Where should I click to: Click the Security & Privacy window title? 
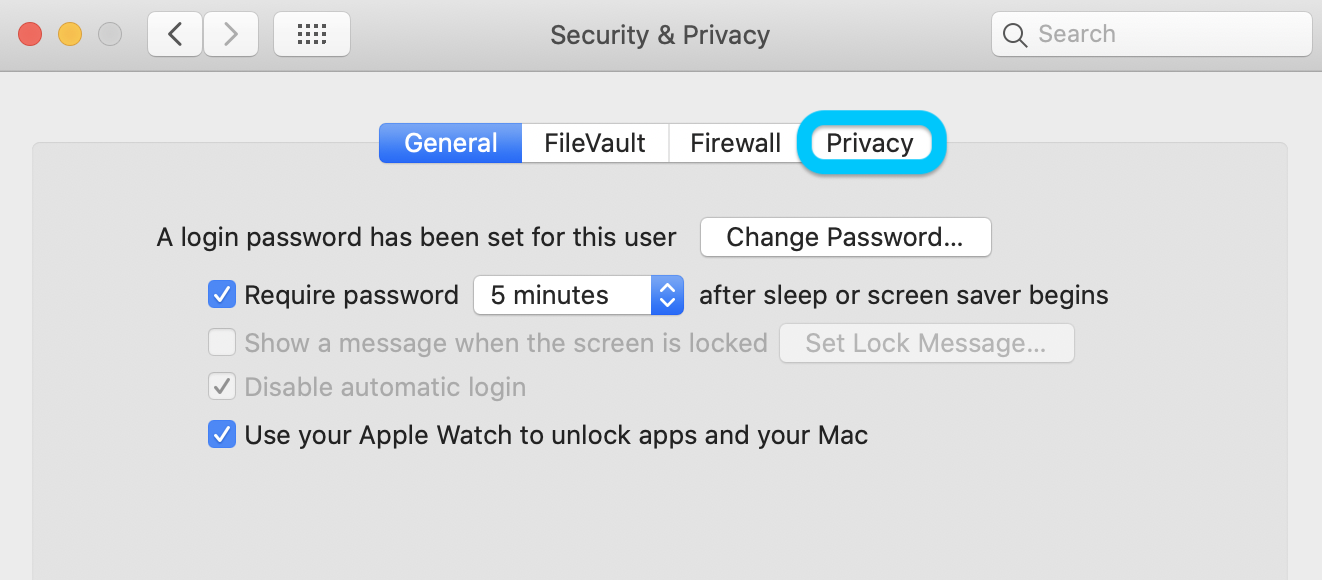coord(660,35)
